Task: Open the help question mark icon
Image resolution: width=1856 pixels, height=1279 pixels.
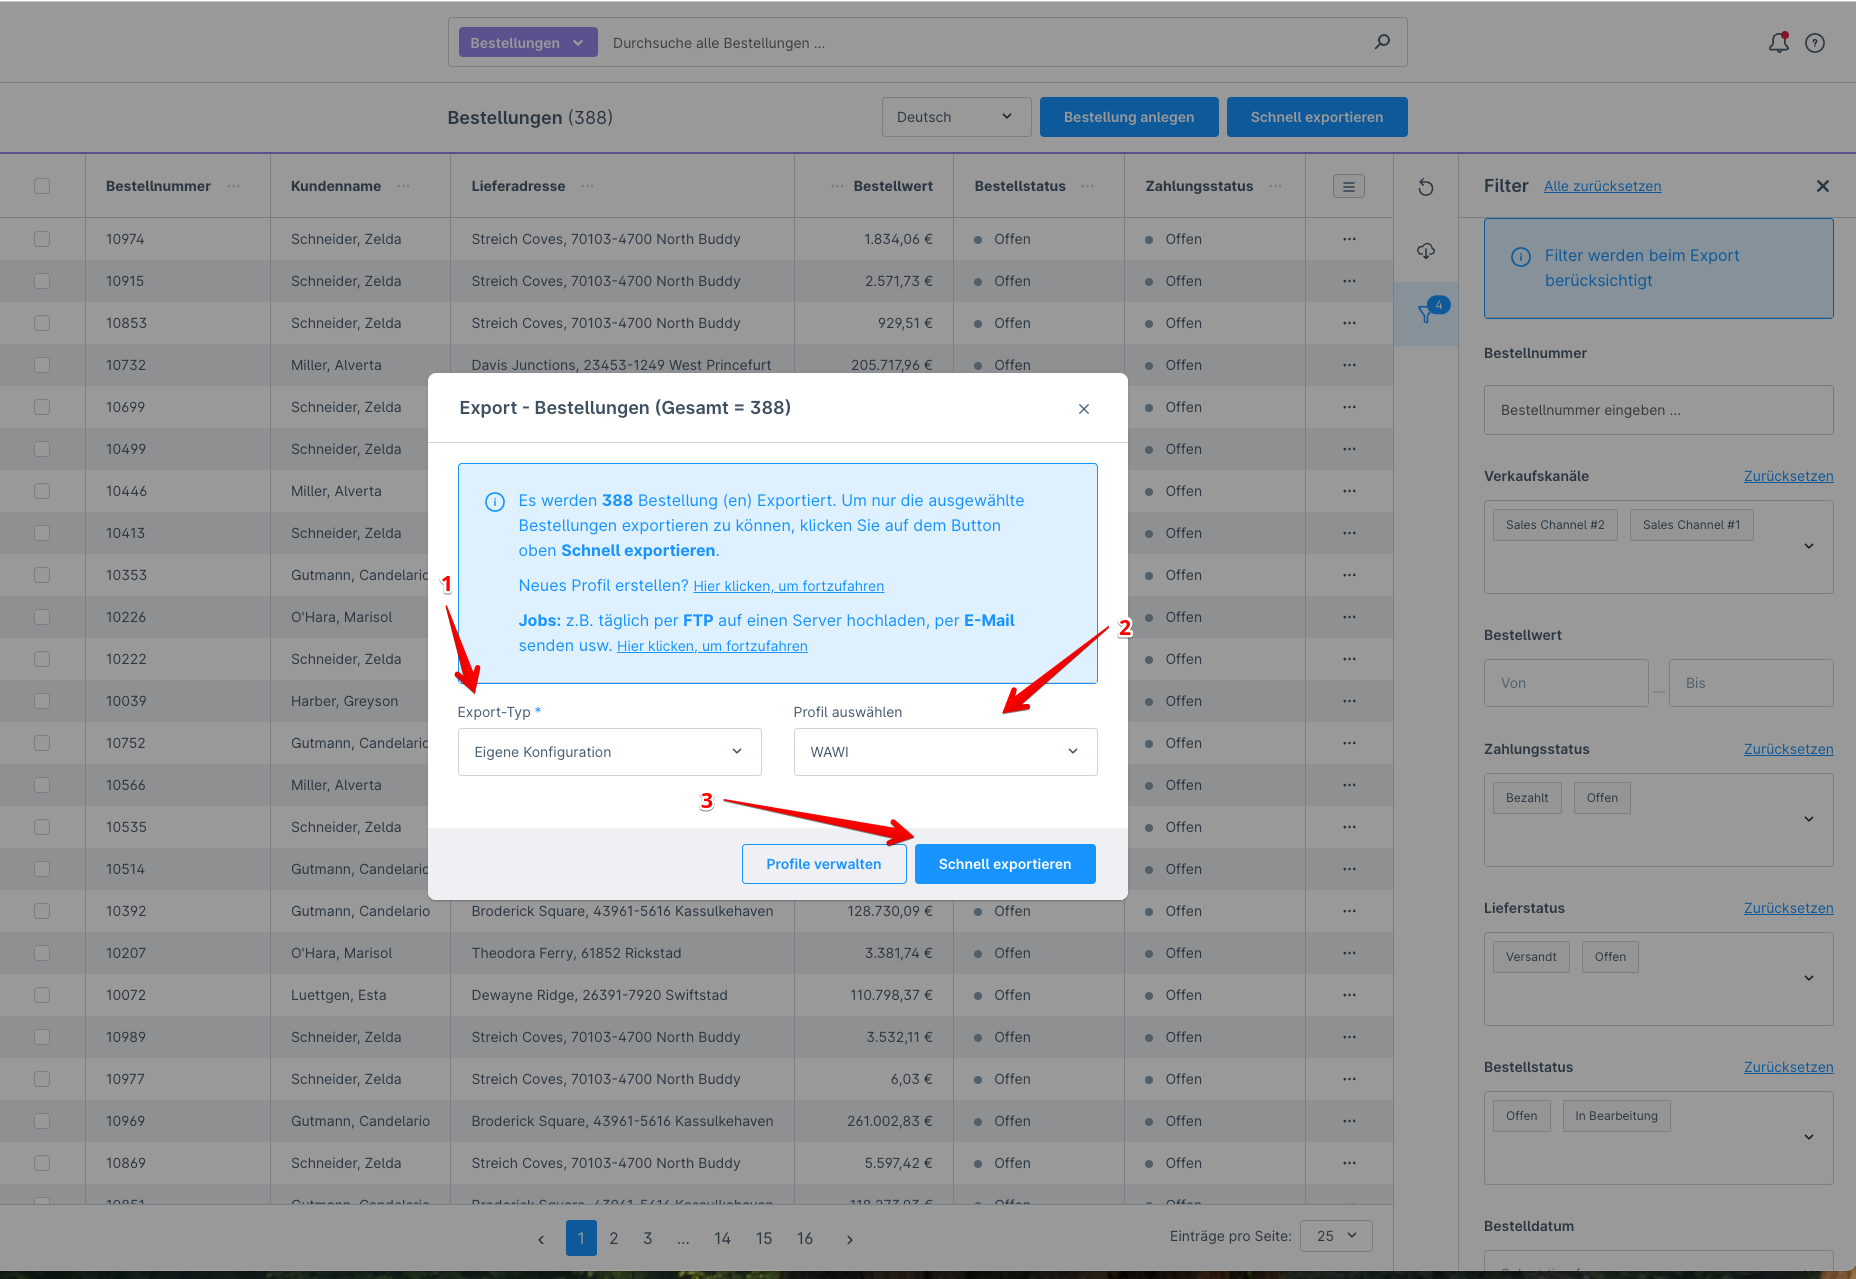Action: click(x=1815, y=43)
